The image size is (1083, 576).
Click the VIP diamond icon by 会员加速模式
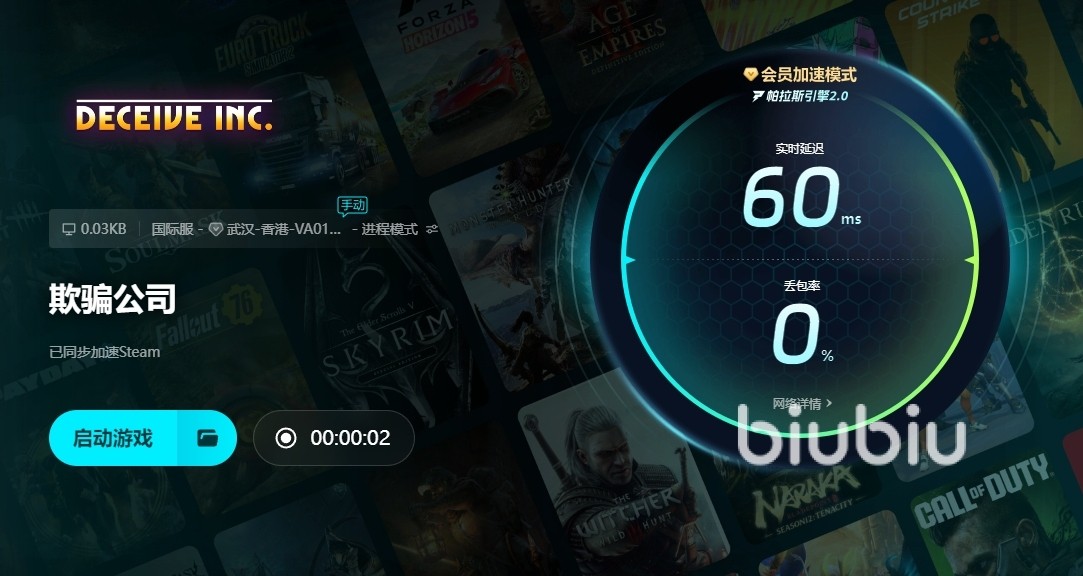click(750, 74)
